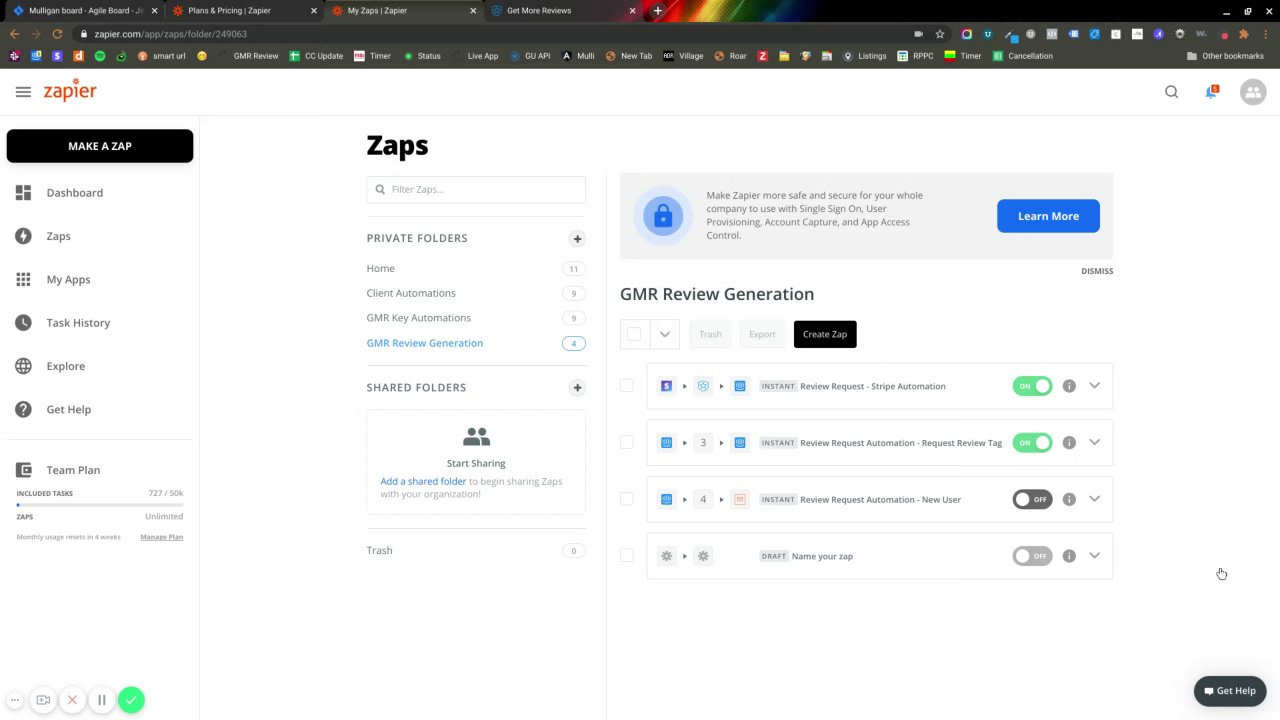This screenshot has width=1280, height=720.
Task: Click the recording stop checkmark button
Action: [131, 700]
